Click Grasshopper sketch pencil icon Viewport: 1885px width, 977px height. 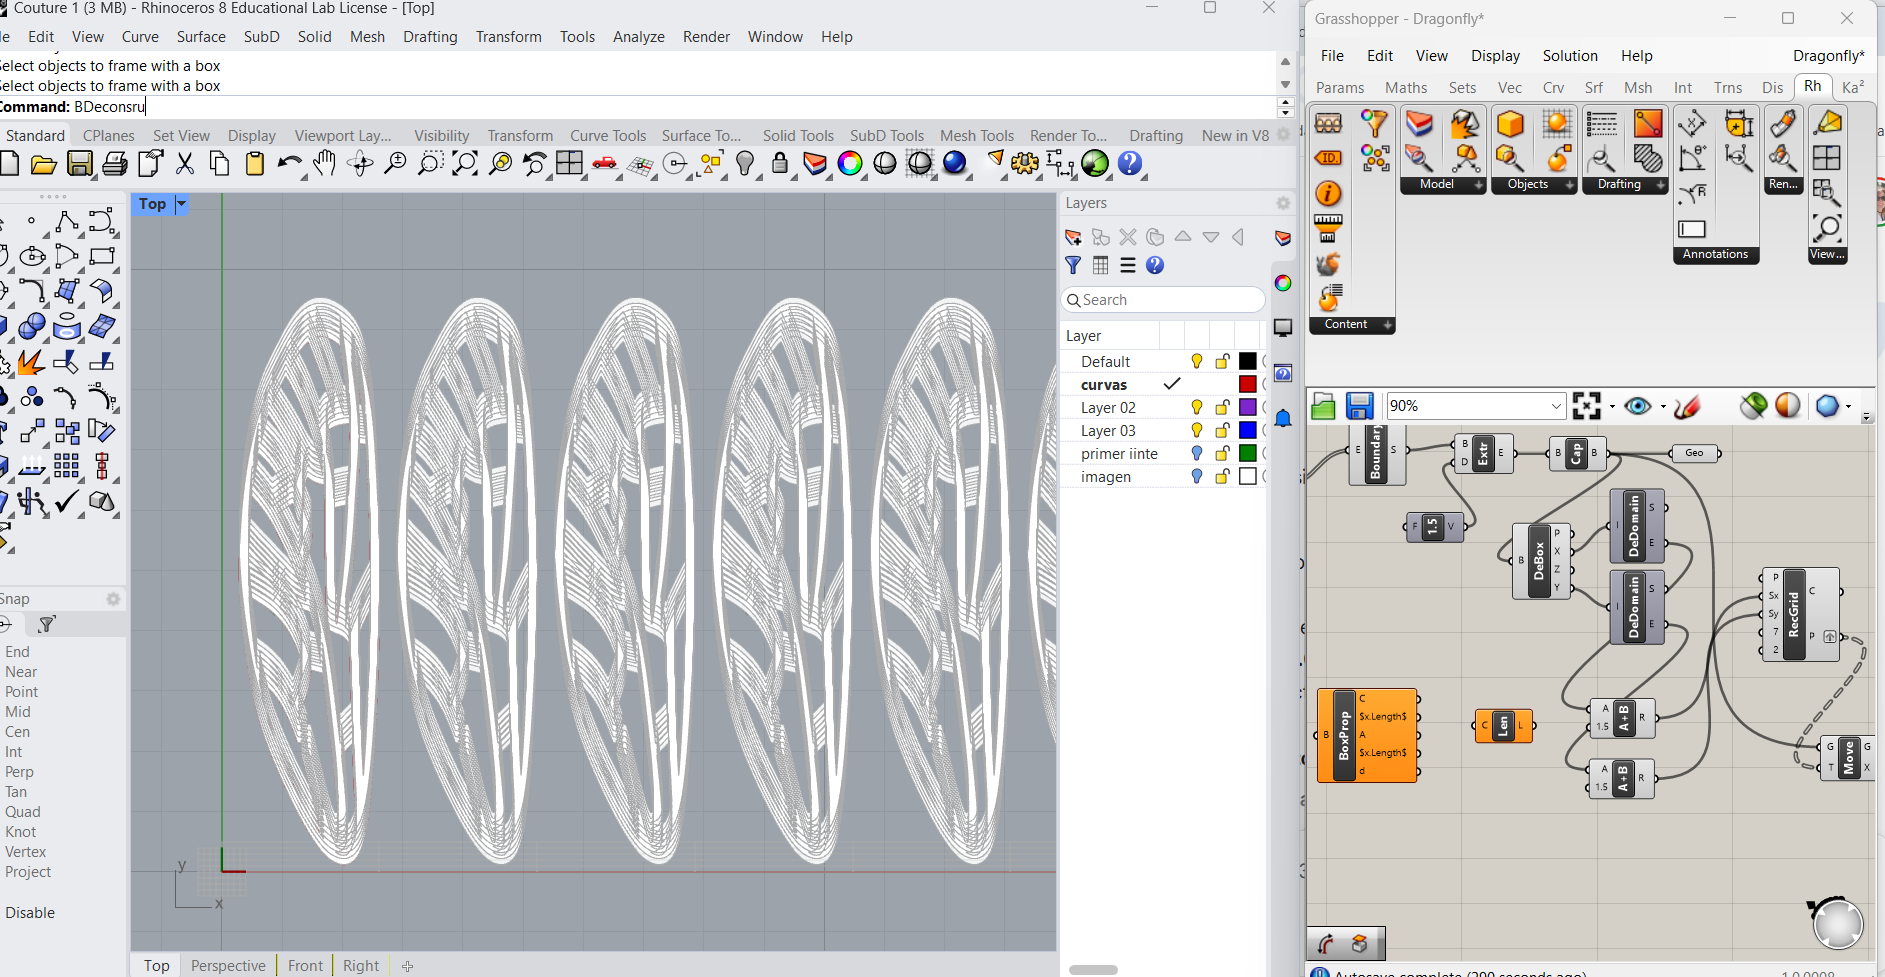pos(1687,406)
